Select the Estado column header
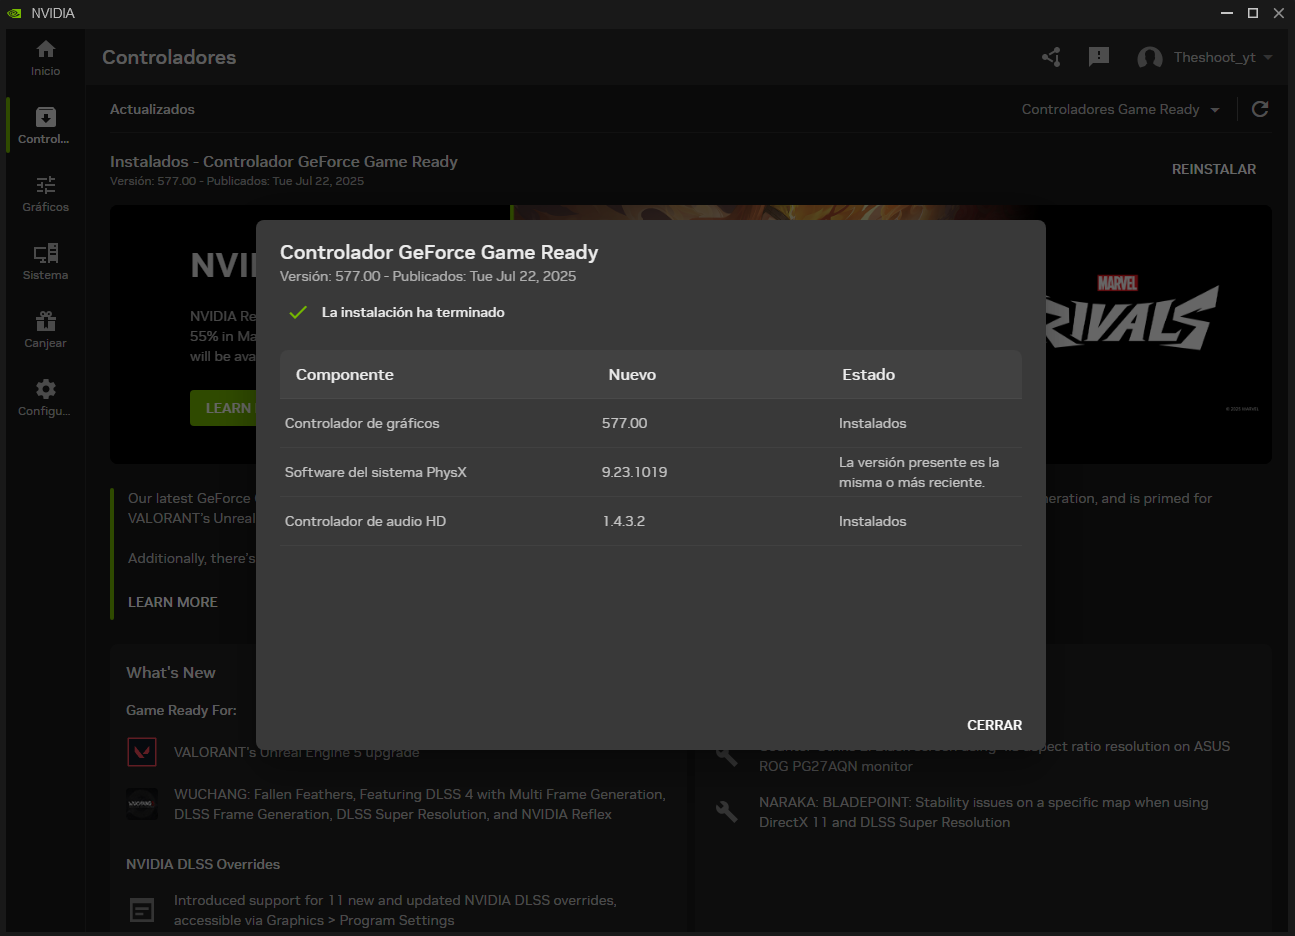Screen dimensions: 1295x936 pos(868,374)
